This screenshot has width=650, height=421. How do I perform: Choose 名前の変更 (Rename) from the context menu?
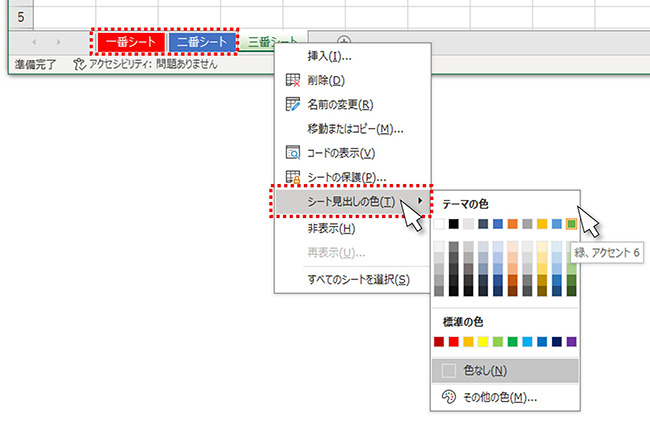pos(342,104)
